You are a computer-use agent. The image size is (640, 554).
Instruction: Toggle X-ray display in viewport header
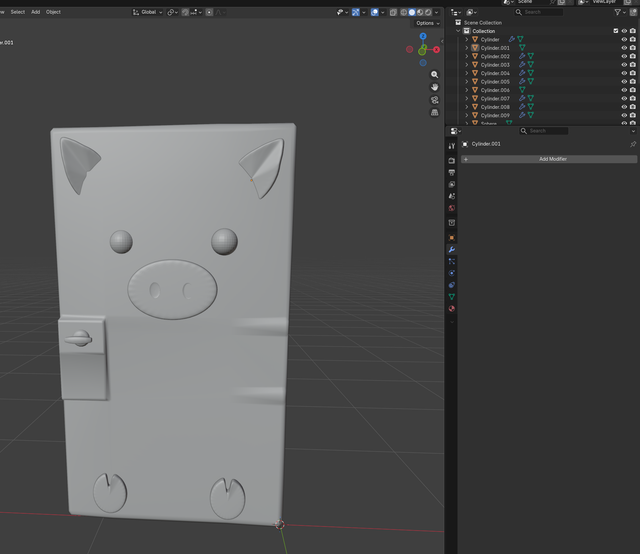click(x=393, y=12)
